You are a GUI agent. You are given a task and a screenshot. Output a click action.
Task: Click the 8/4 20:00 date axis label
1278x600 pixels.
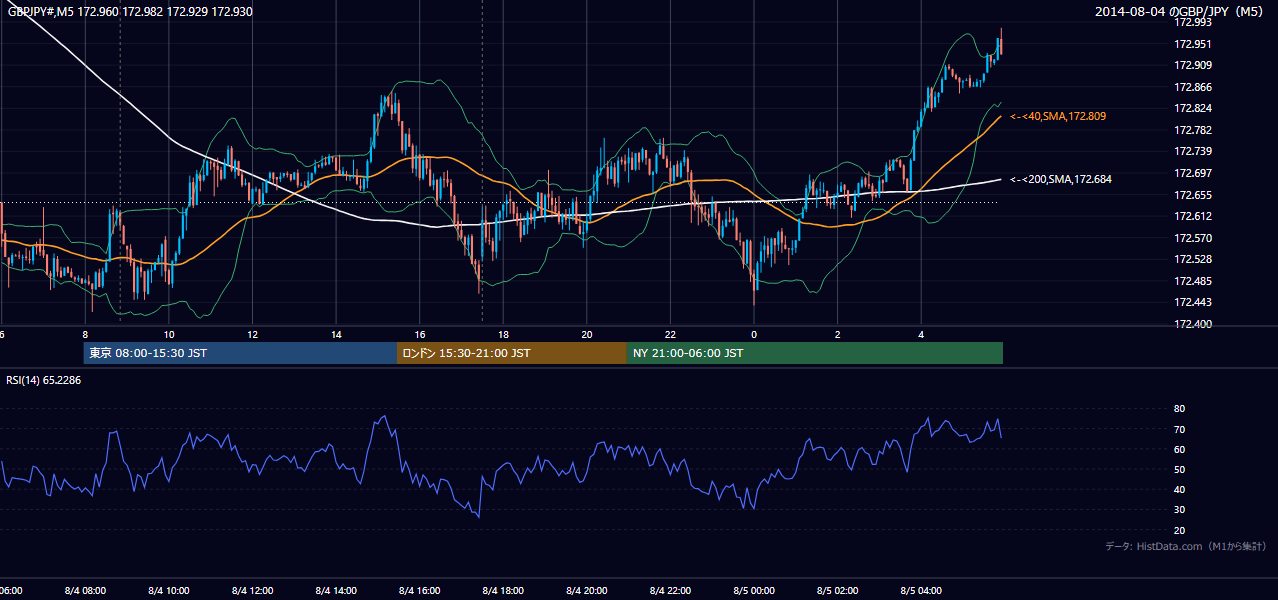[587, 590]
